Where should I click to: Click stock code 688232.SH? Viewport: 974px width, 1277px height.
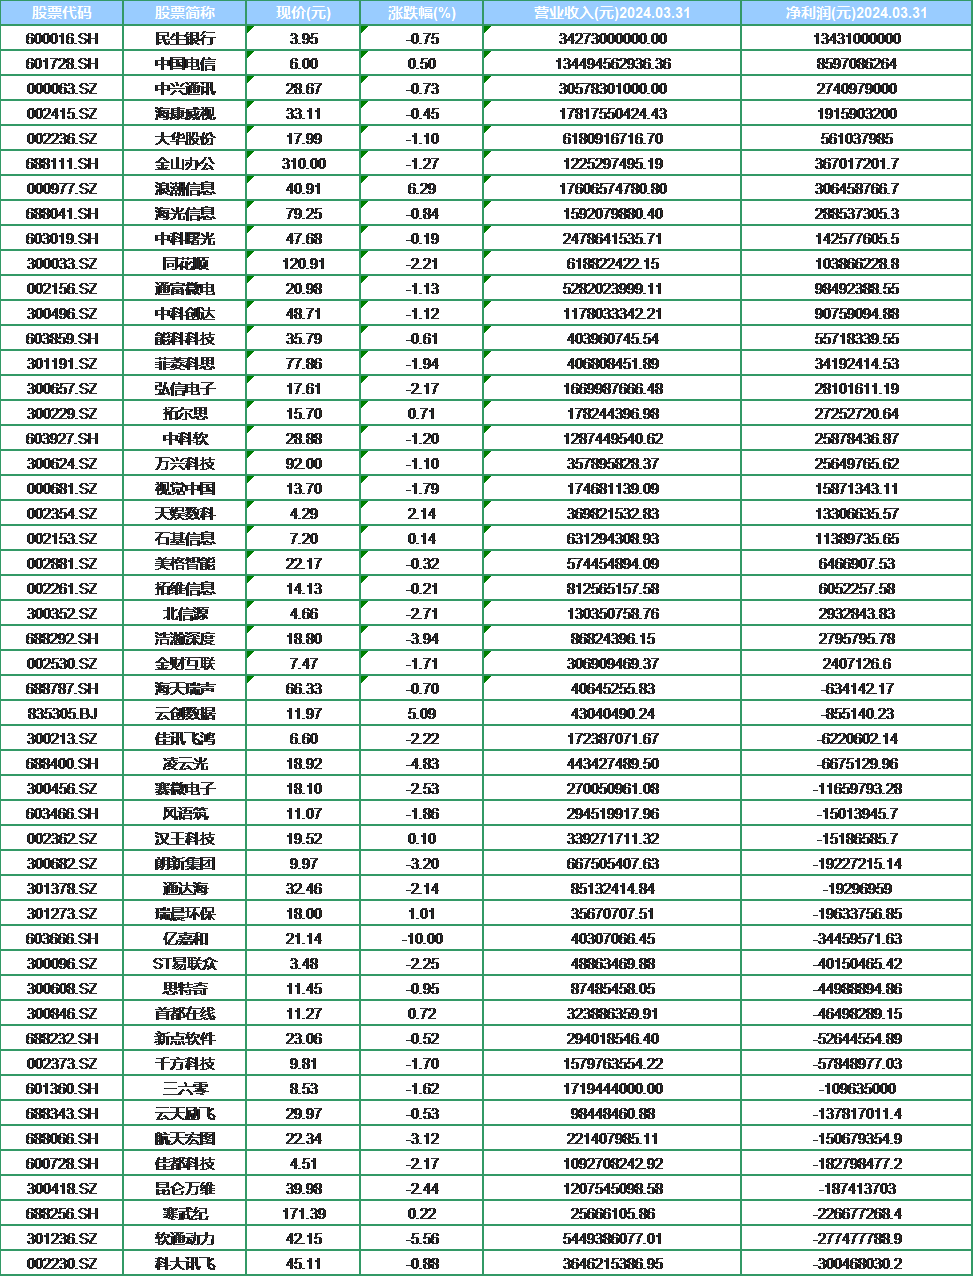(x=62, y=1038)
